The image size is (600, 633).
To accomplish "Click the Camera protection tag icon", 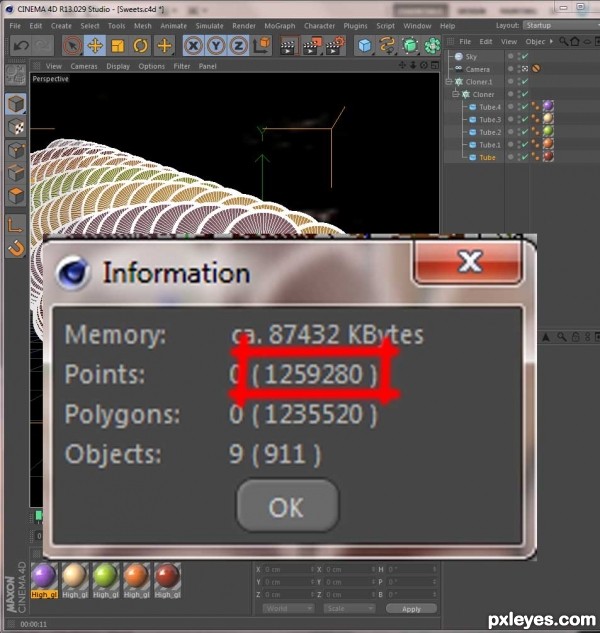I will point(536,69).
